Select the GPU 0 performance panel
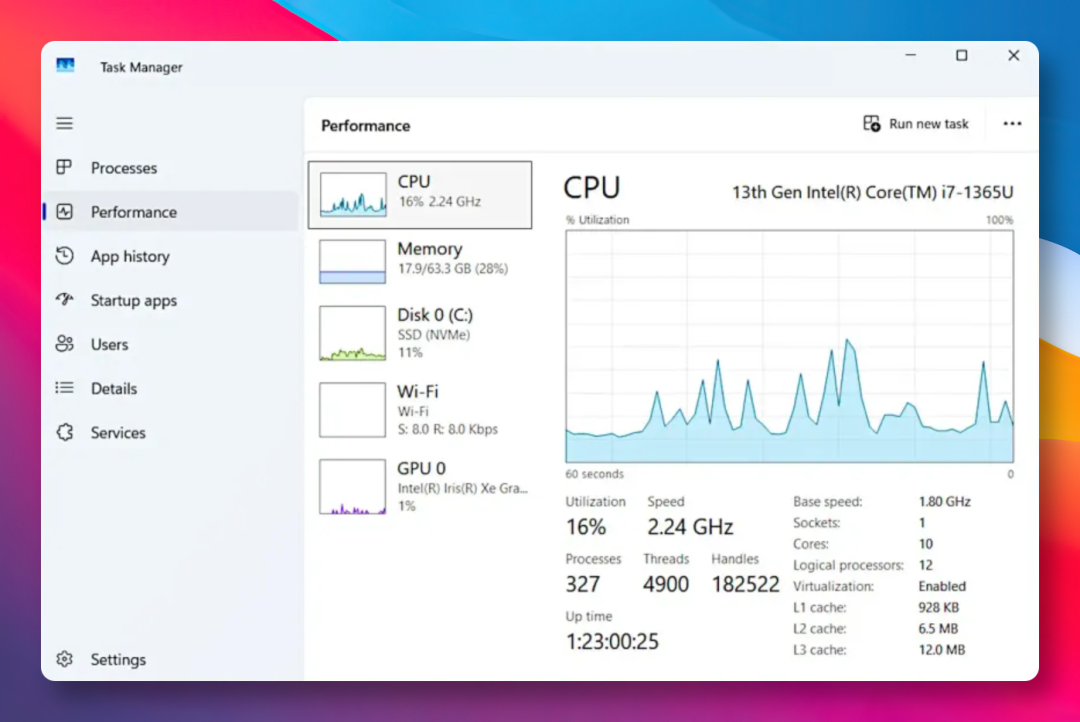Viewport: 1080px width, 722px height. coord(420,486)
